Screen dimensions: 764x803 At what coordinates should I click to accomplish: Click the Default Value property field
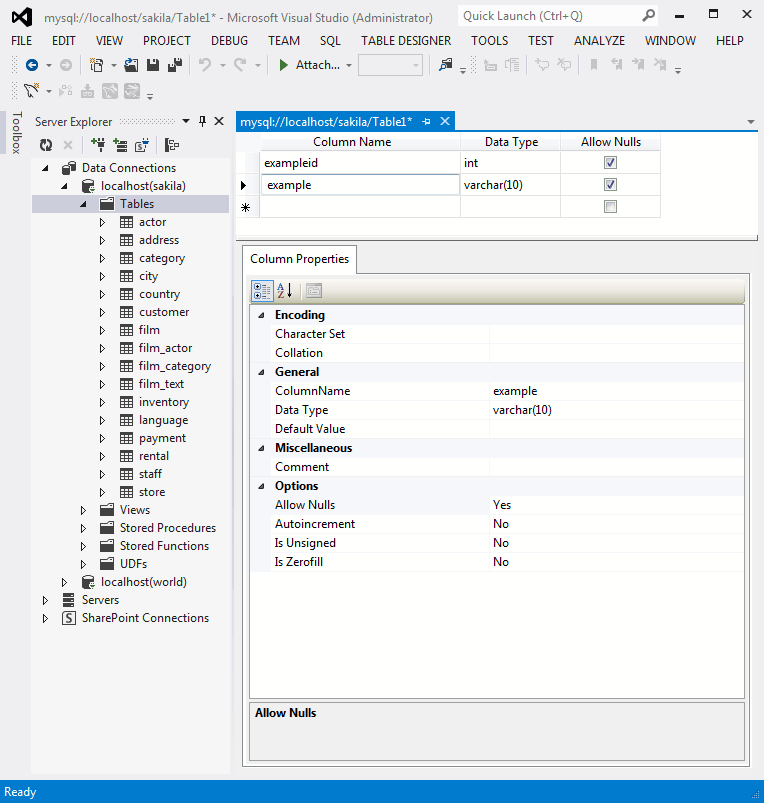pyautogui.click(x=617, y=429)
